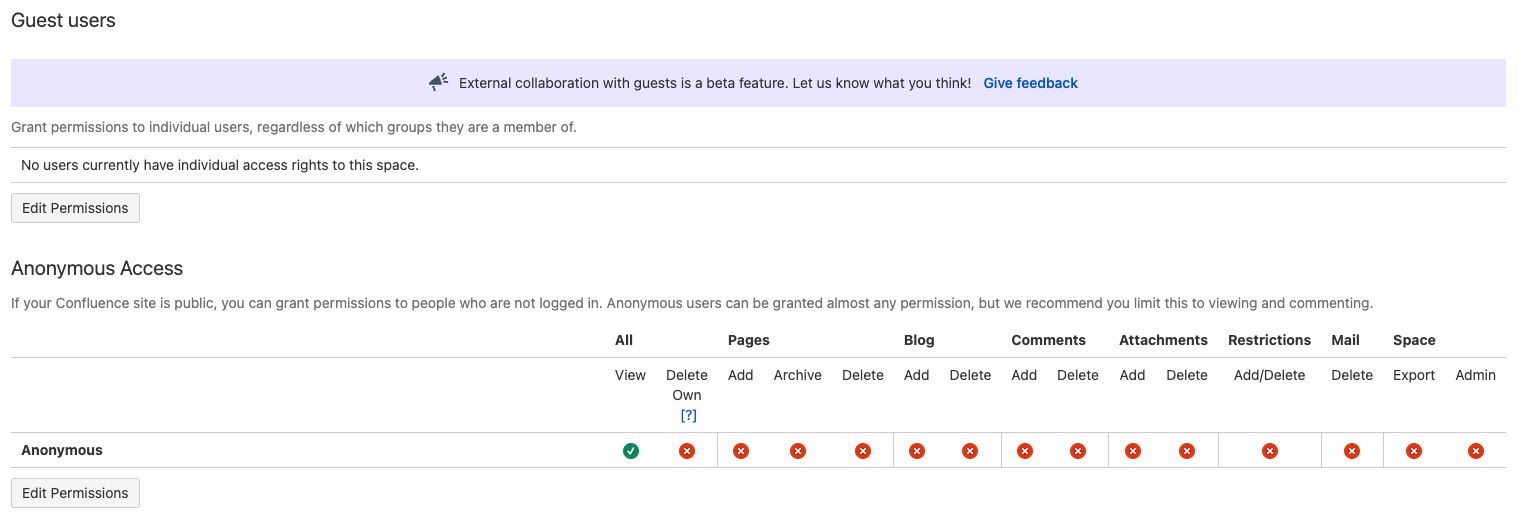Click the megaphone icon in the beta banner

pyautogui.click(x=439, y=83)
